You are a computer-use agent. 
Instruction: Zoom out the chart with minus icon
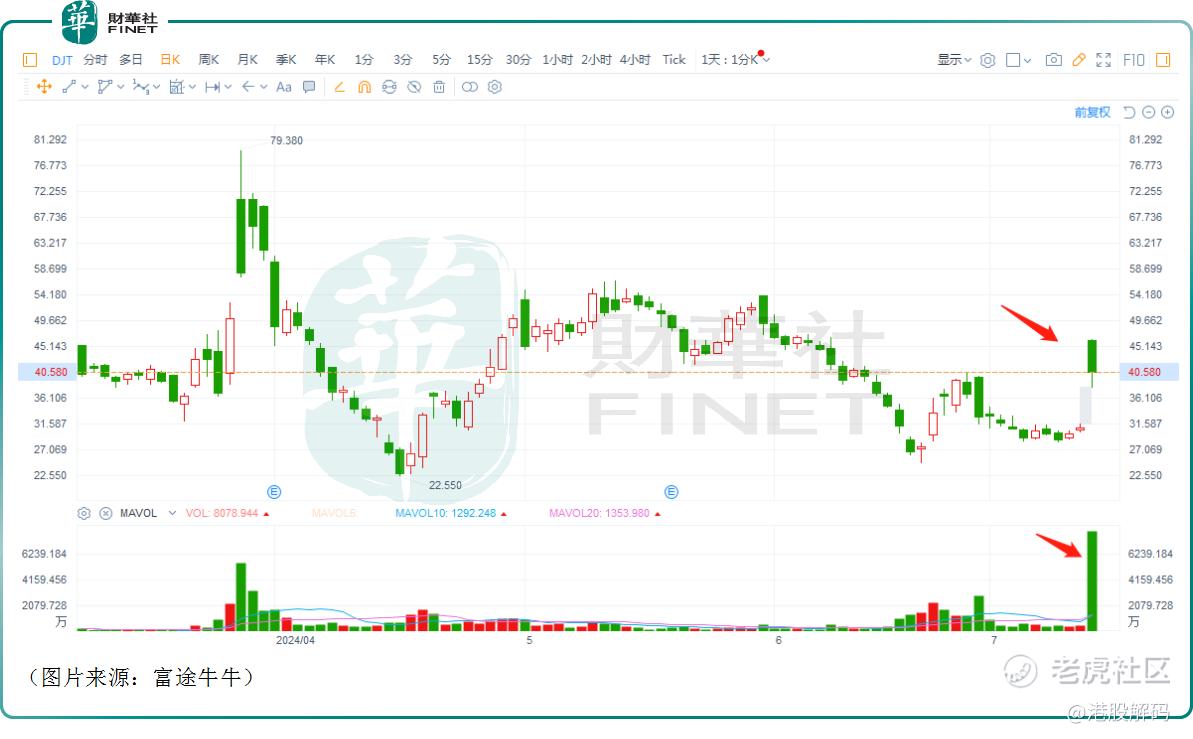pos(1149,112)
